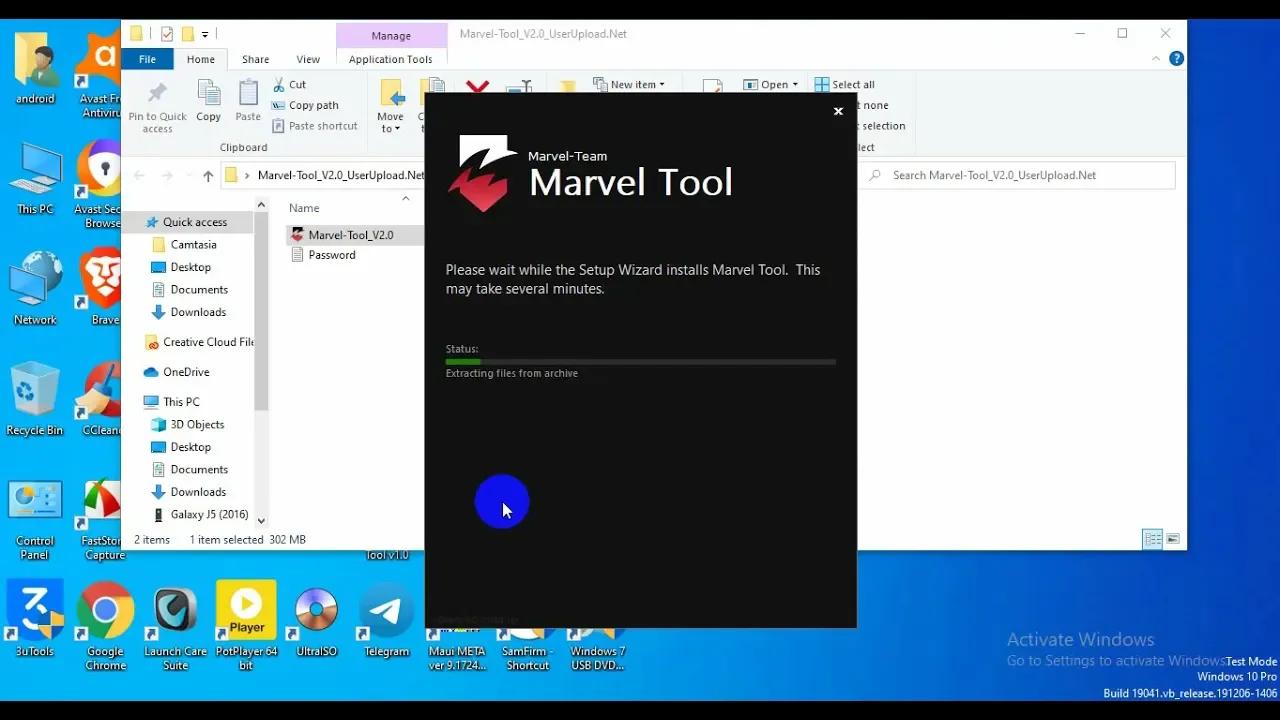Open Camtasia folder in the navigation pane
The height and width of the screenshot is (720, 1280).
[x=193, y=244]
